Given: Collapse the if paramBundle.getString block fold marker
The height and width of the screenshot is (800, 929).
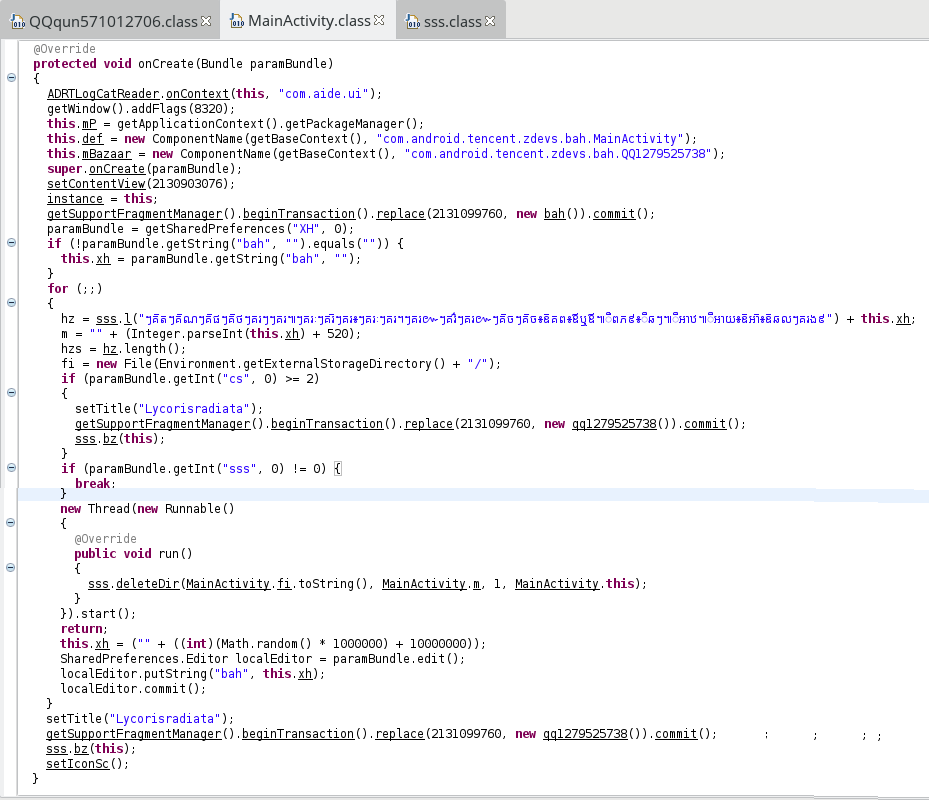Looking at the screenshot, I should tap(11, 242).
